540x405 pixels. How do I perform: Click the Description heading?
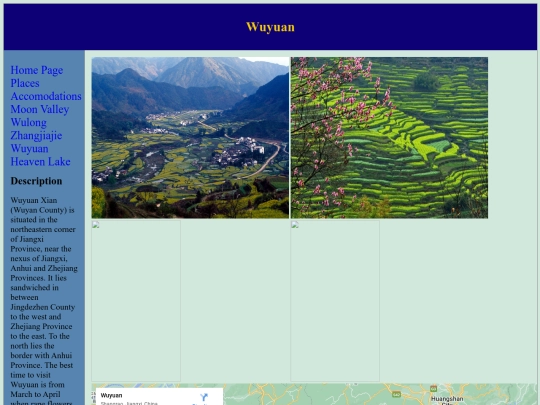[x=37, y=181]
